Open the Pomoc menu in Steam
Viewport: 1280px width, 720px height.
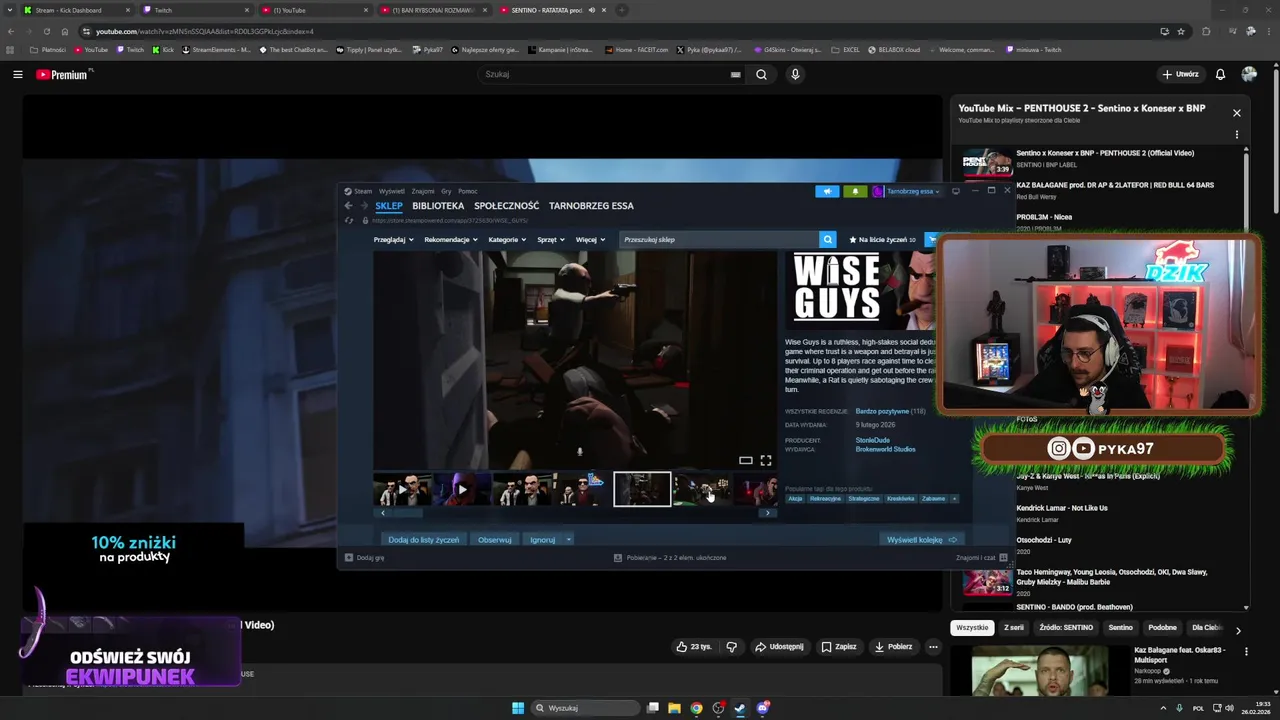(x=467, y=191)
